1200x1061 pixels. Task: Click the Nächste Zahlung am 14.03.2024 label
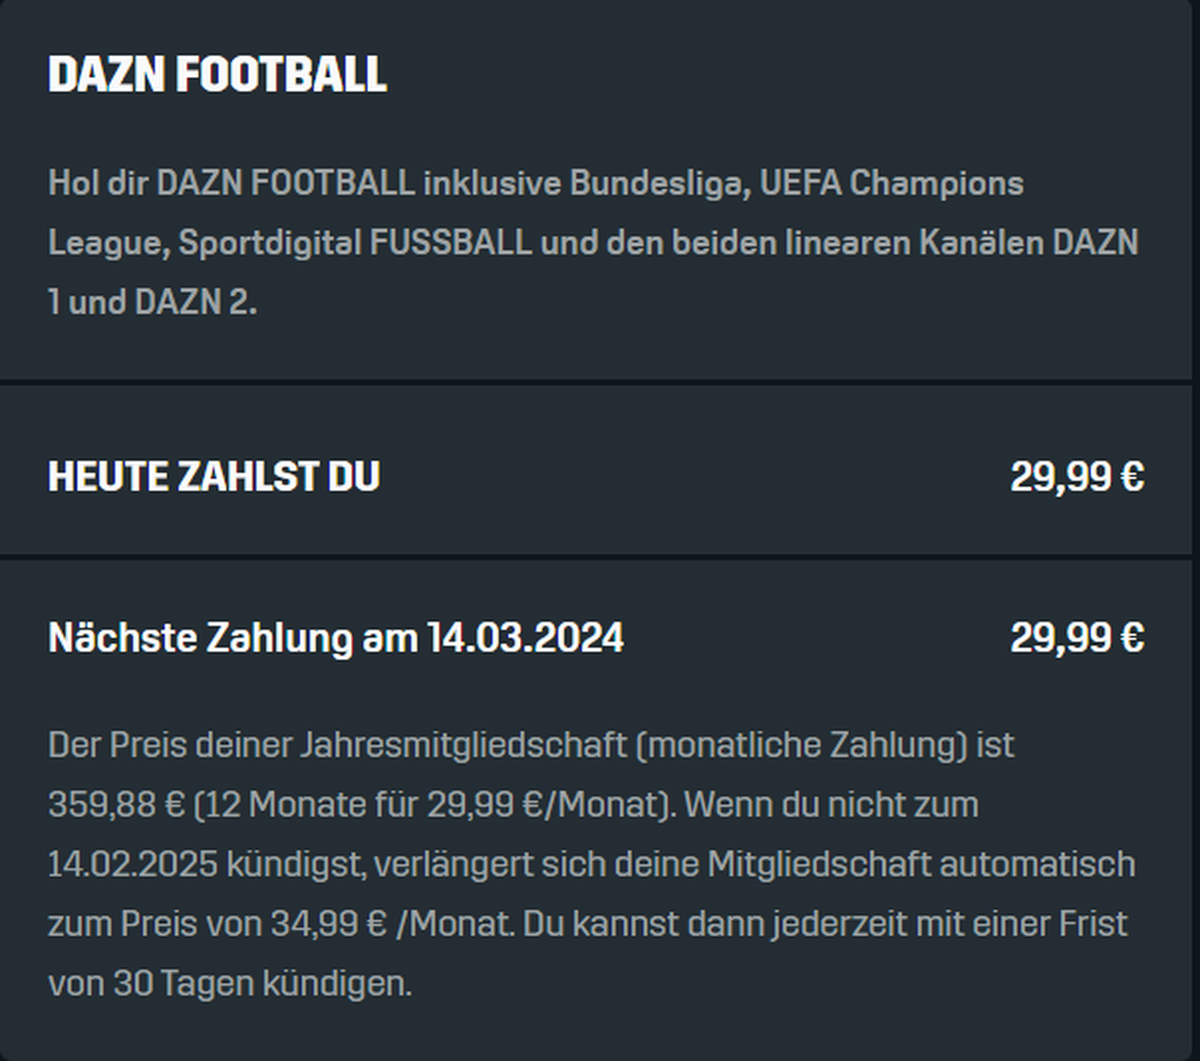[336, 637]
